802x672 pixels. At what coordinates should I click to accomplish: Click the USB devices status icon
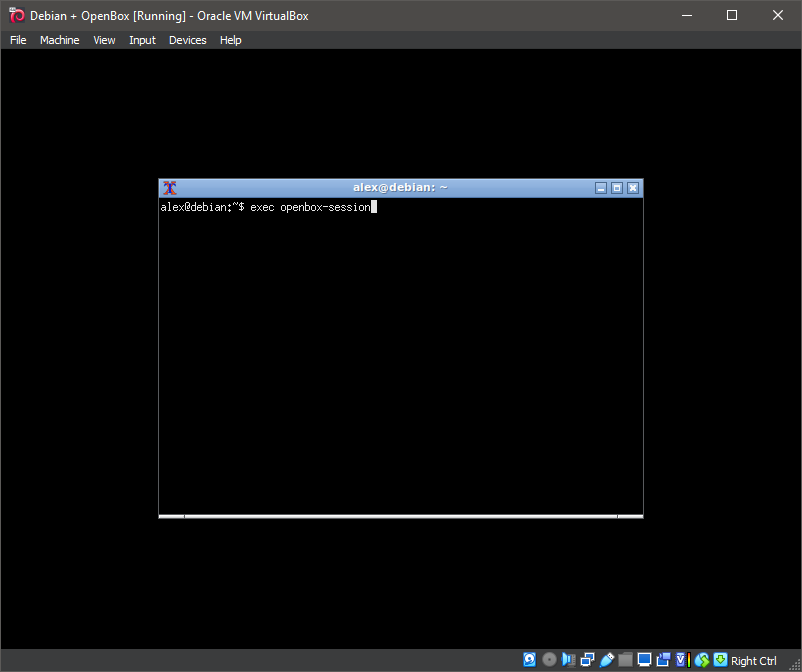tap(607, 660)
